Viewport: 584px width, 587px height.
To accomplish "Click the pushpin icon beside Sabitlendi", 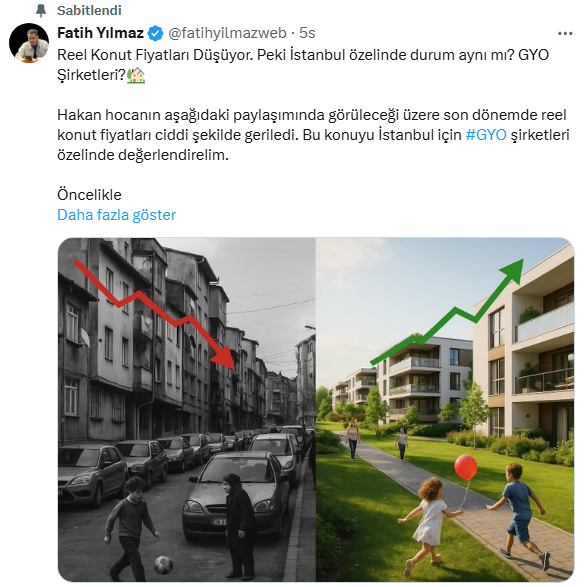I will coord(41,10).
